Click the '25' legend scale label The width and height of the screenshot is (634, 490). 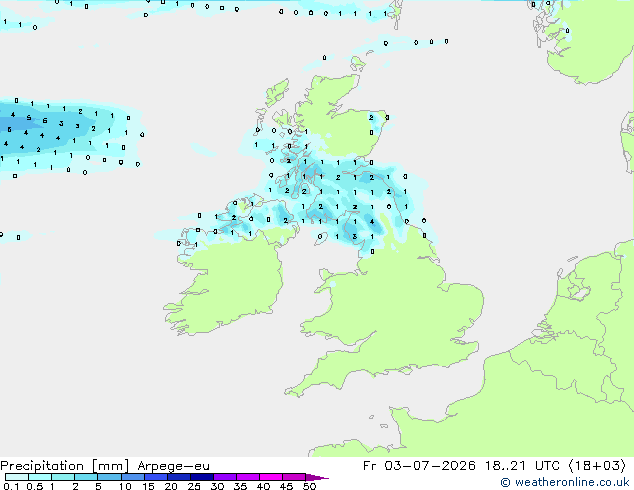click(x=194, y=486)
